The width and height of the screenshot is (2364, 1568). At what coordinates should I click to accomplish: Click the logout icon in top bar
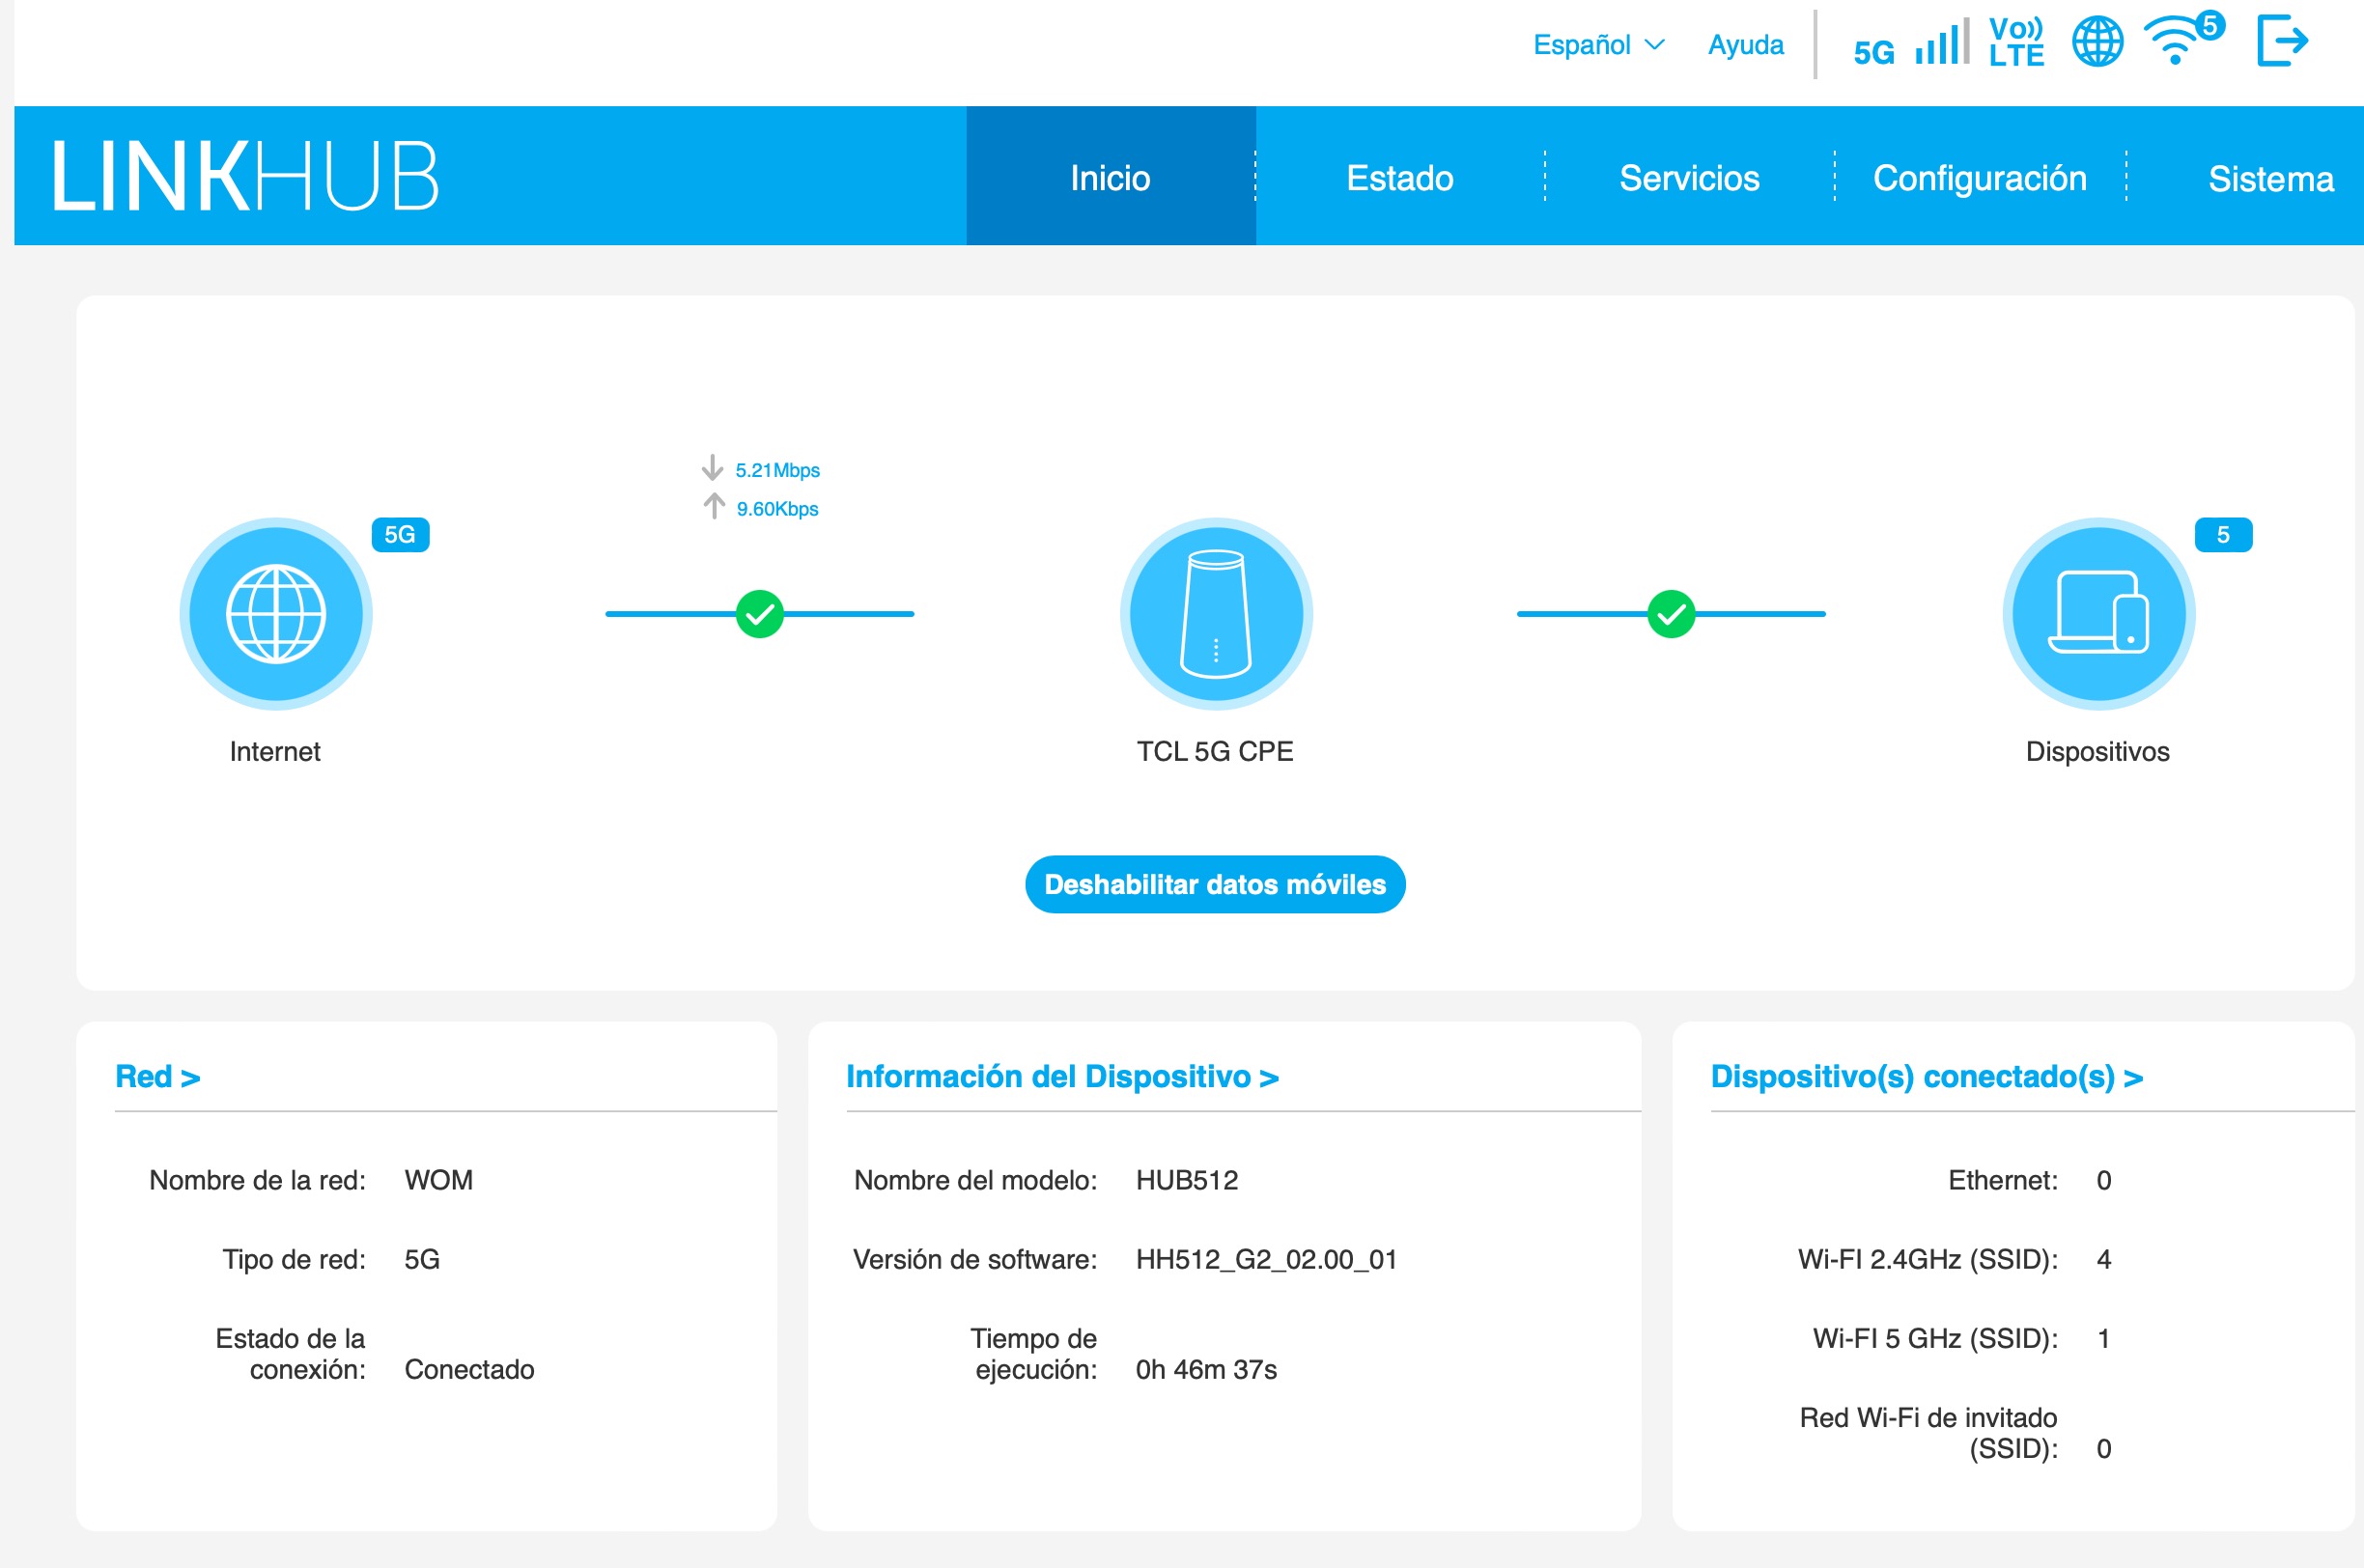pos(2281,42)
